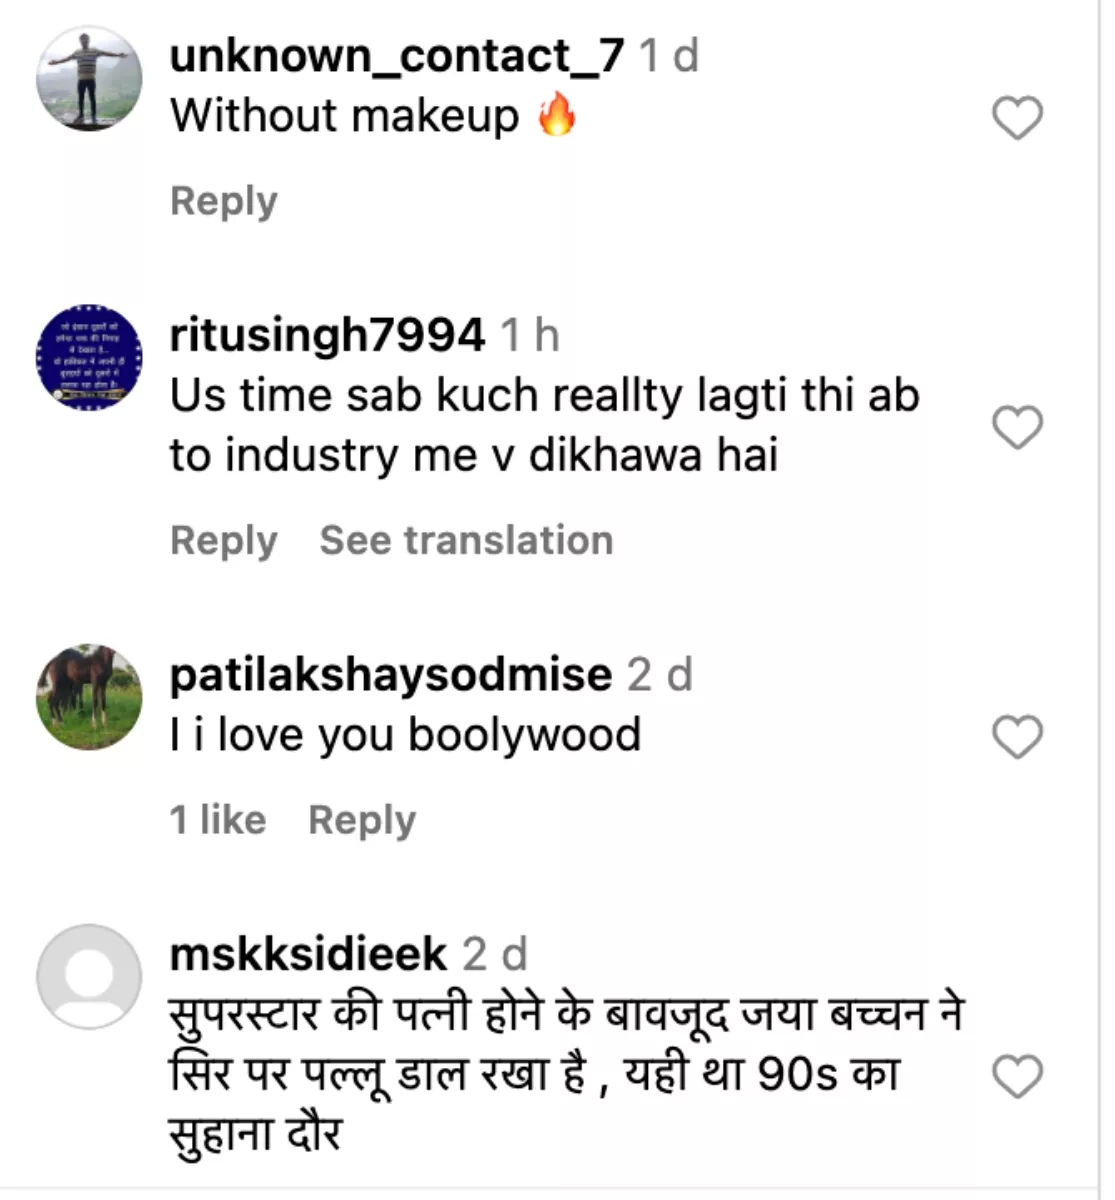Like patilakshaysodmise's comment with the heart

click(1017, 737)
